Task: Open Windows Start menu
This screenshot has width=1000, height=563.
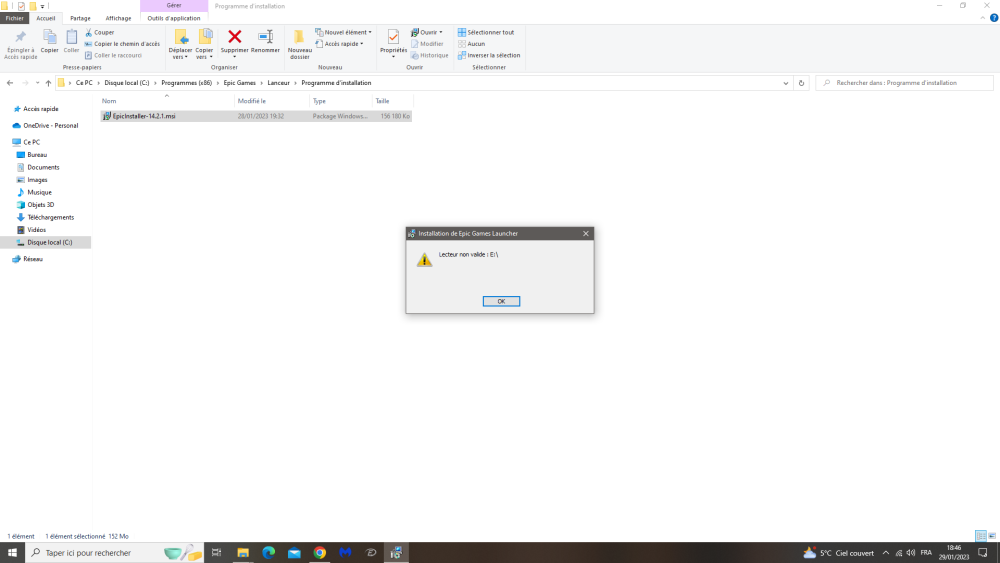Action: (12, 553)
